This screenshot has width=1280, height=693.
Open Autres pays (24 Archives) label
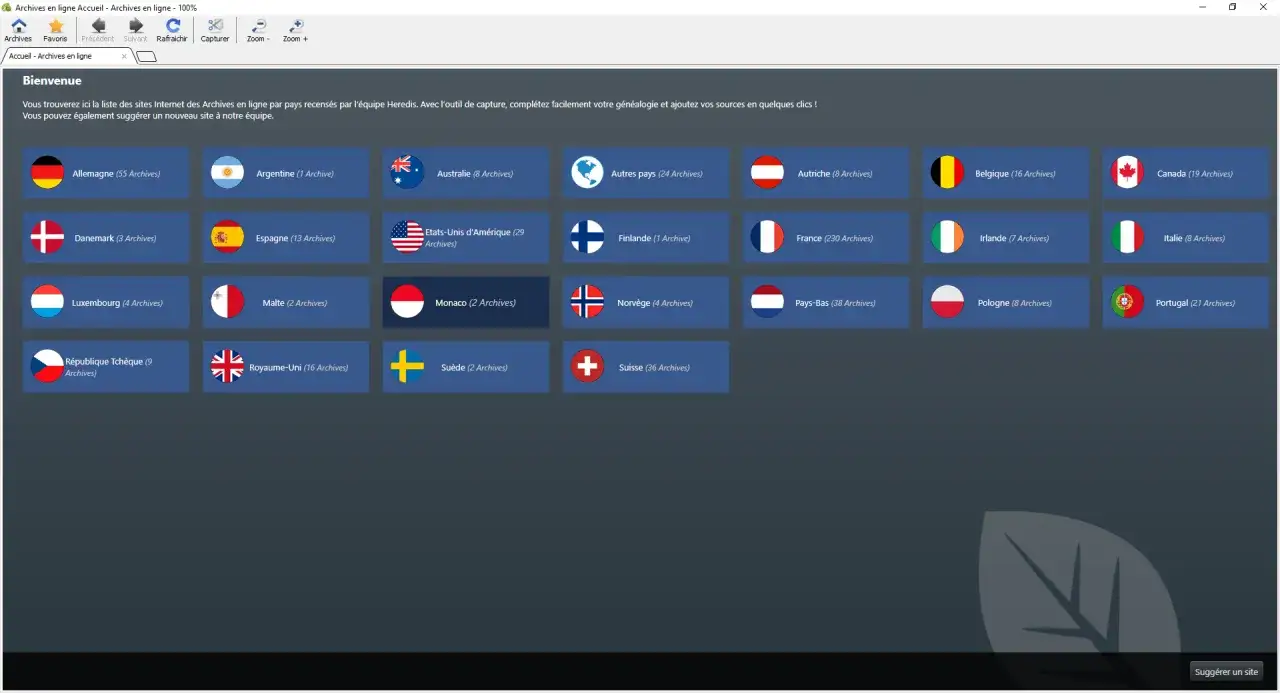coord(657,174)
